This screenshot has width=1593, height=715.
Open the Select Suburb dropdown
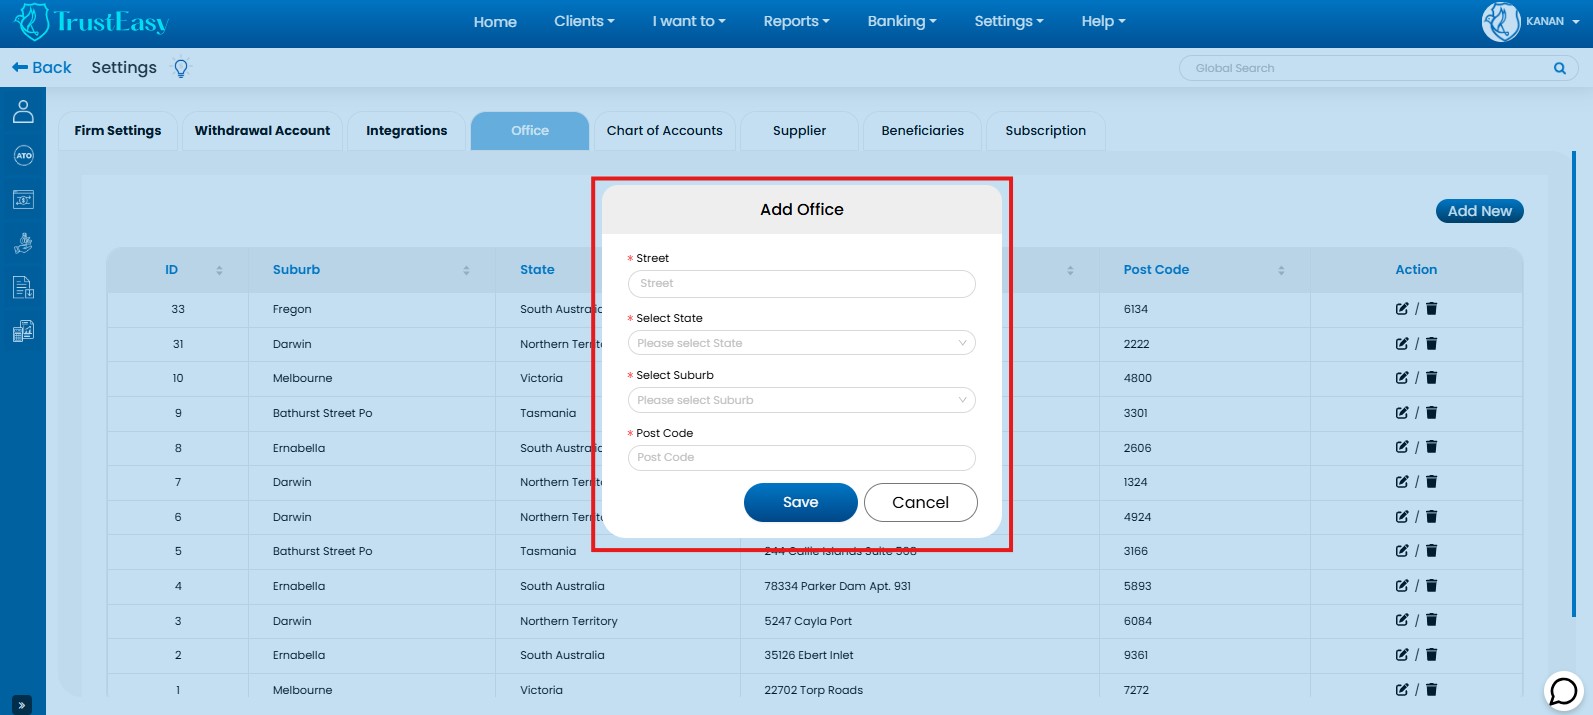pyautogui.click(x=801, y=400)
